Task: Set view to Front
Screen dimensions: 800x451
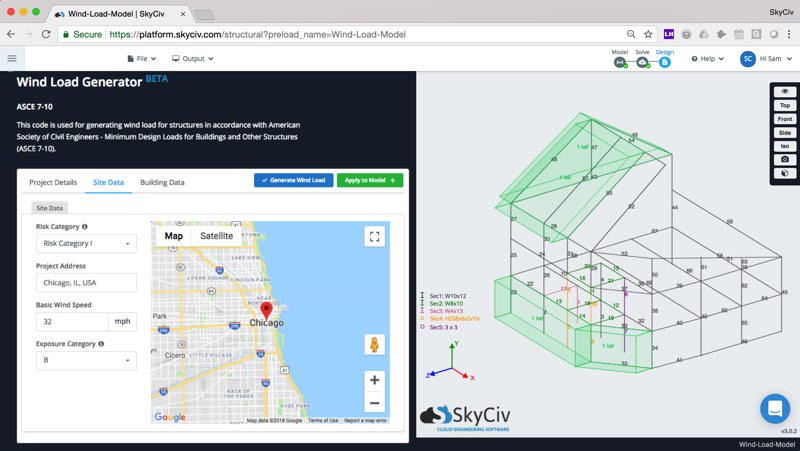Action: point(785,119)
